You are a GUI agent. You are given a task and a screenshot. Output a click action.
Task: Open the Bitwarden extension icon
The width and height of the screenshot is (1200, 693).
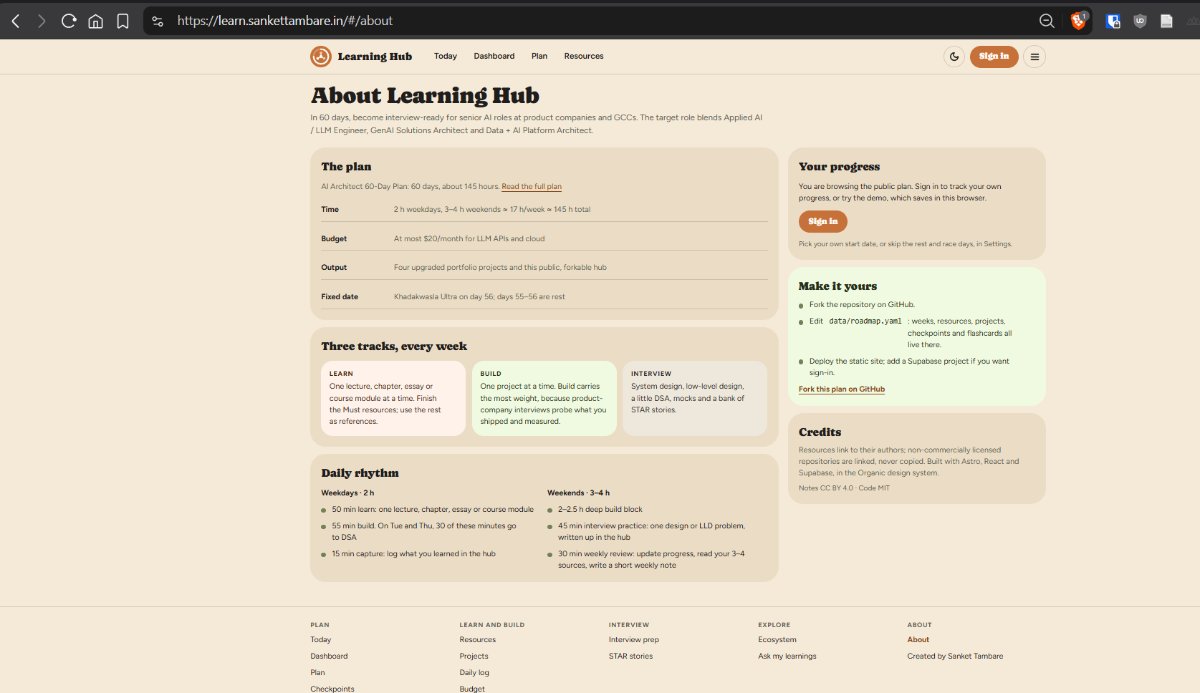coord(1113,20)
